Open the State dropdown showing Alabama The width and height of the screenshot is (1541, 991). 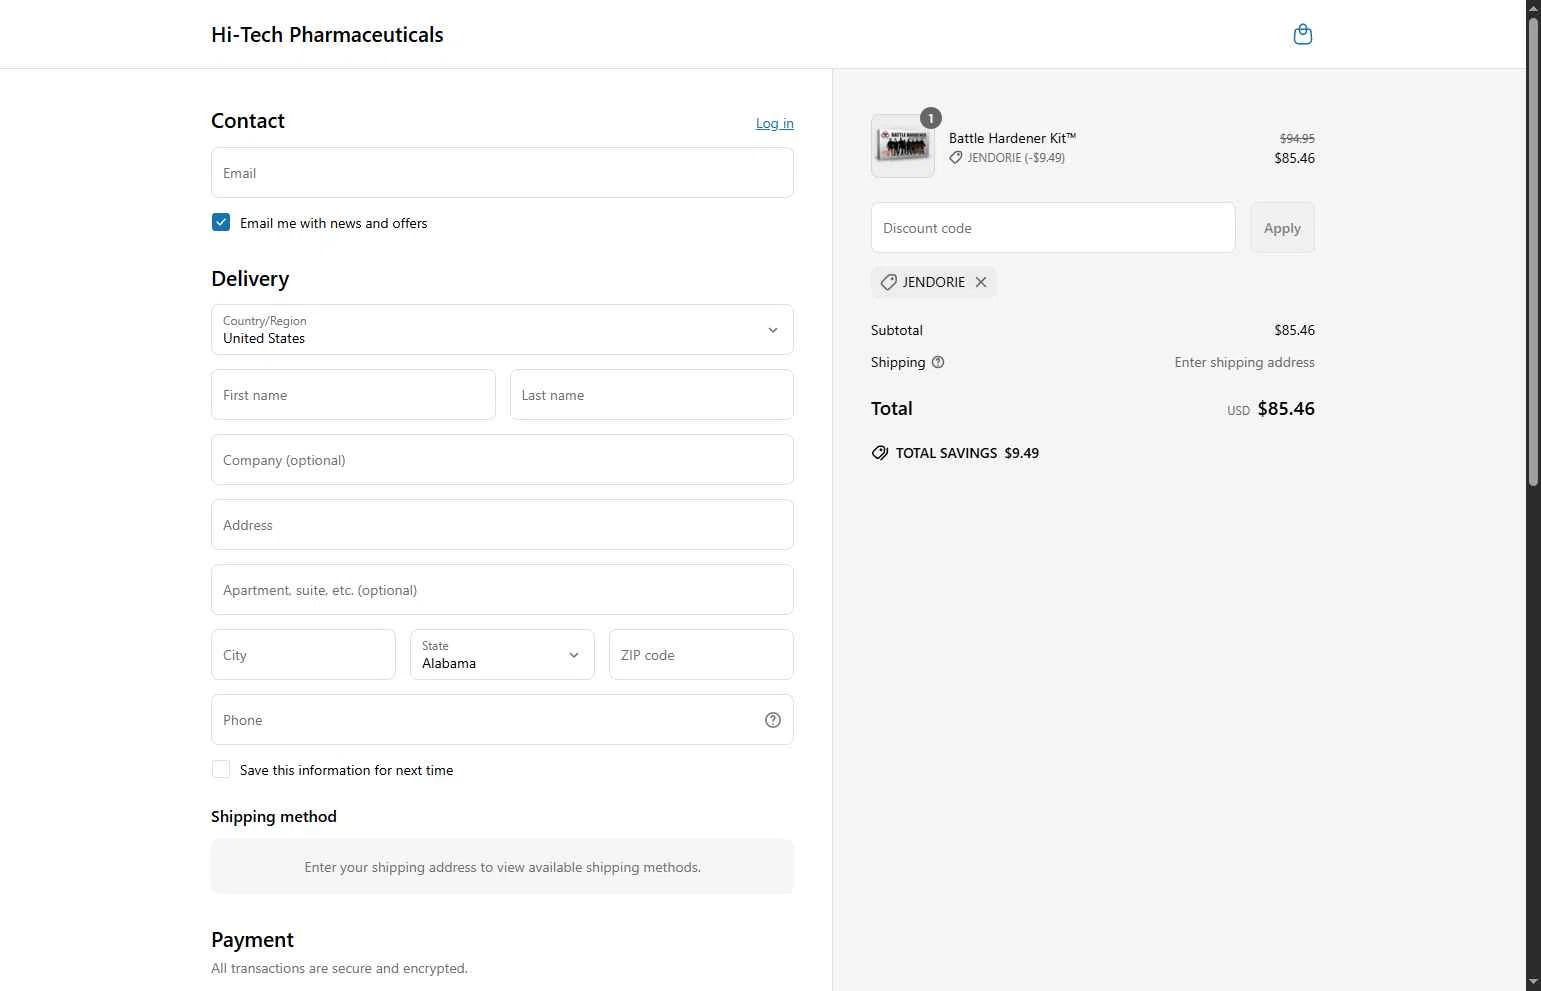(x=502, y=655)
